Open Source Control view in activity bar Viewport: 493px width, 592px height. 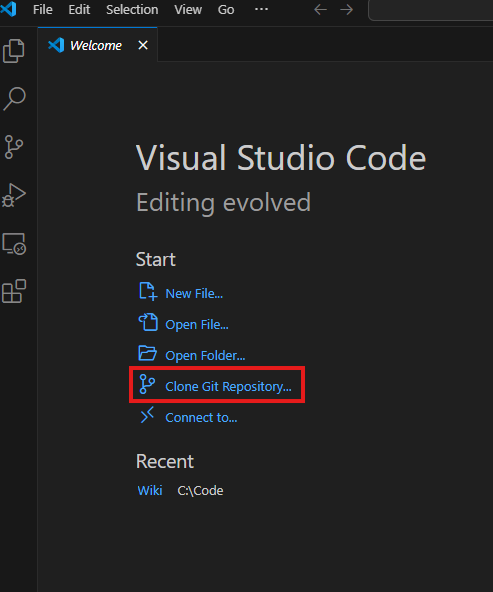[x=14, y=147]
